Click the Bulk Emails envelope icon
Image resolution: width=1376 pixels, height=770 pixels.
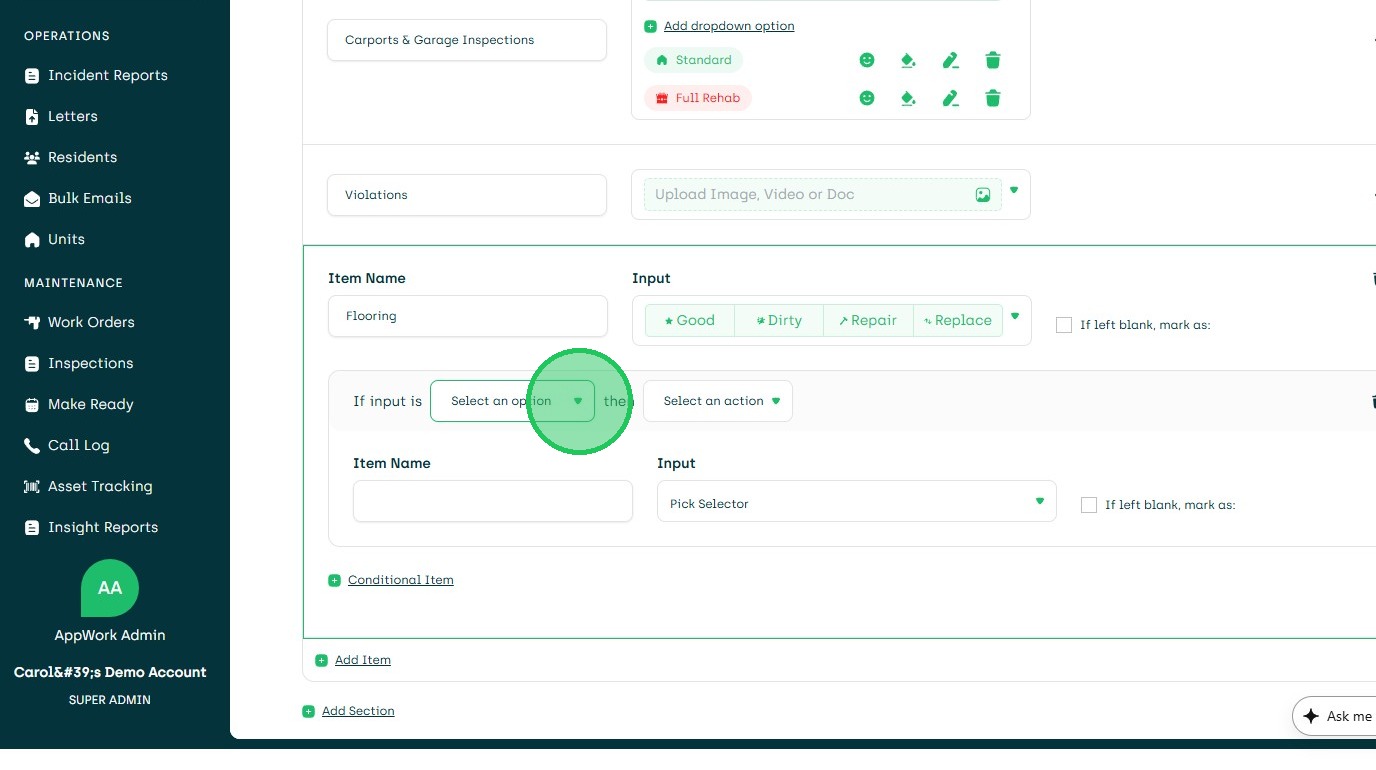[32, 198]
